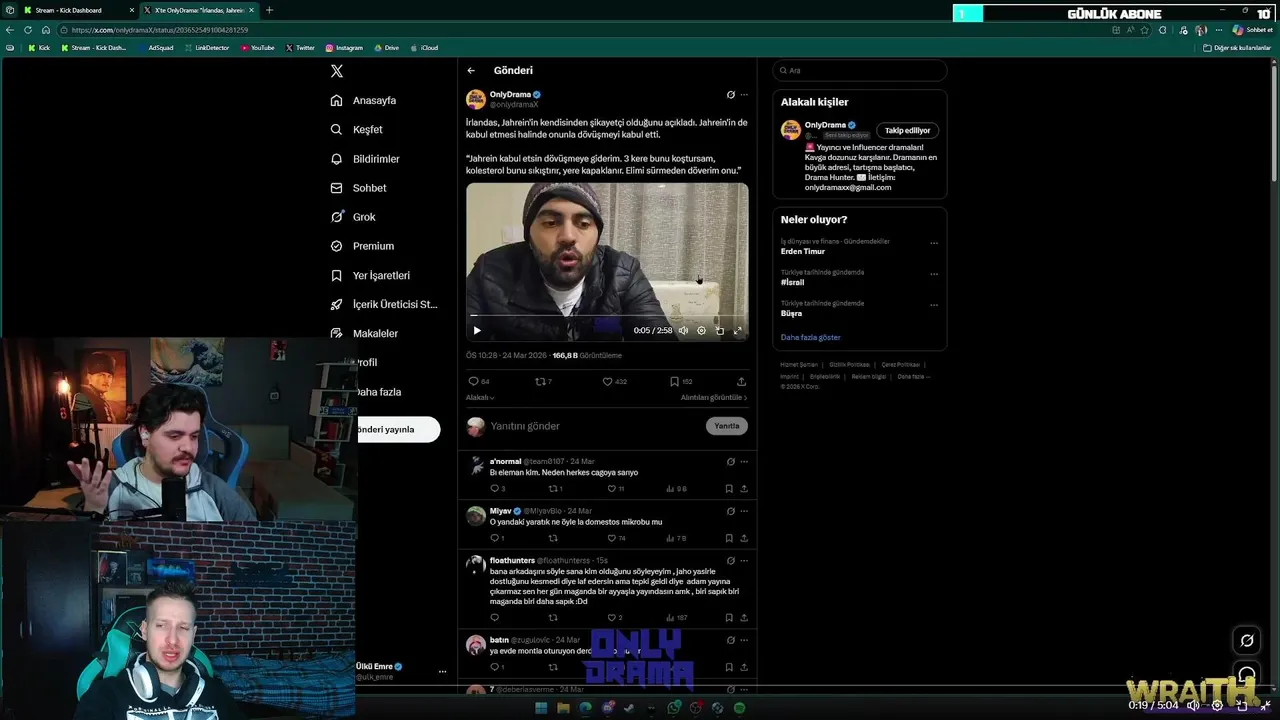The width and height of the screenshot is (1280, 720).
Task: Open Bildirimler notifications
Action: pos(365,159)
